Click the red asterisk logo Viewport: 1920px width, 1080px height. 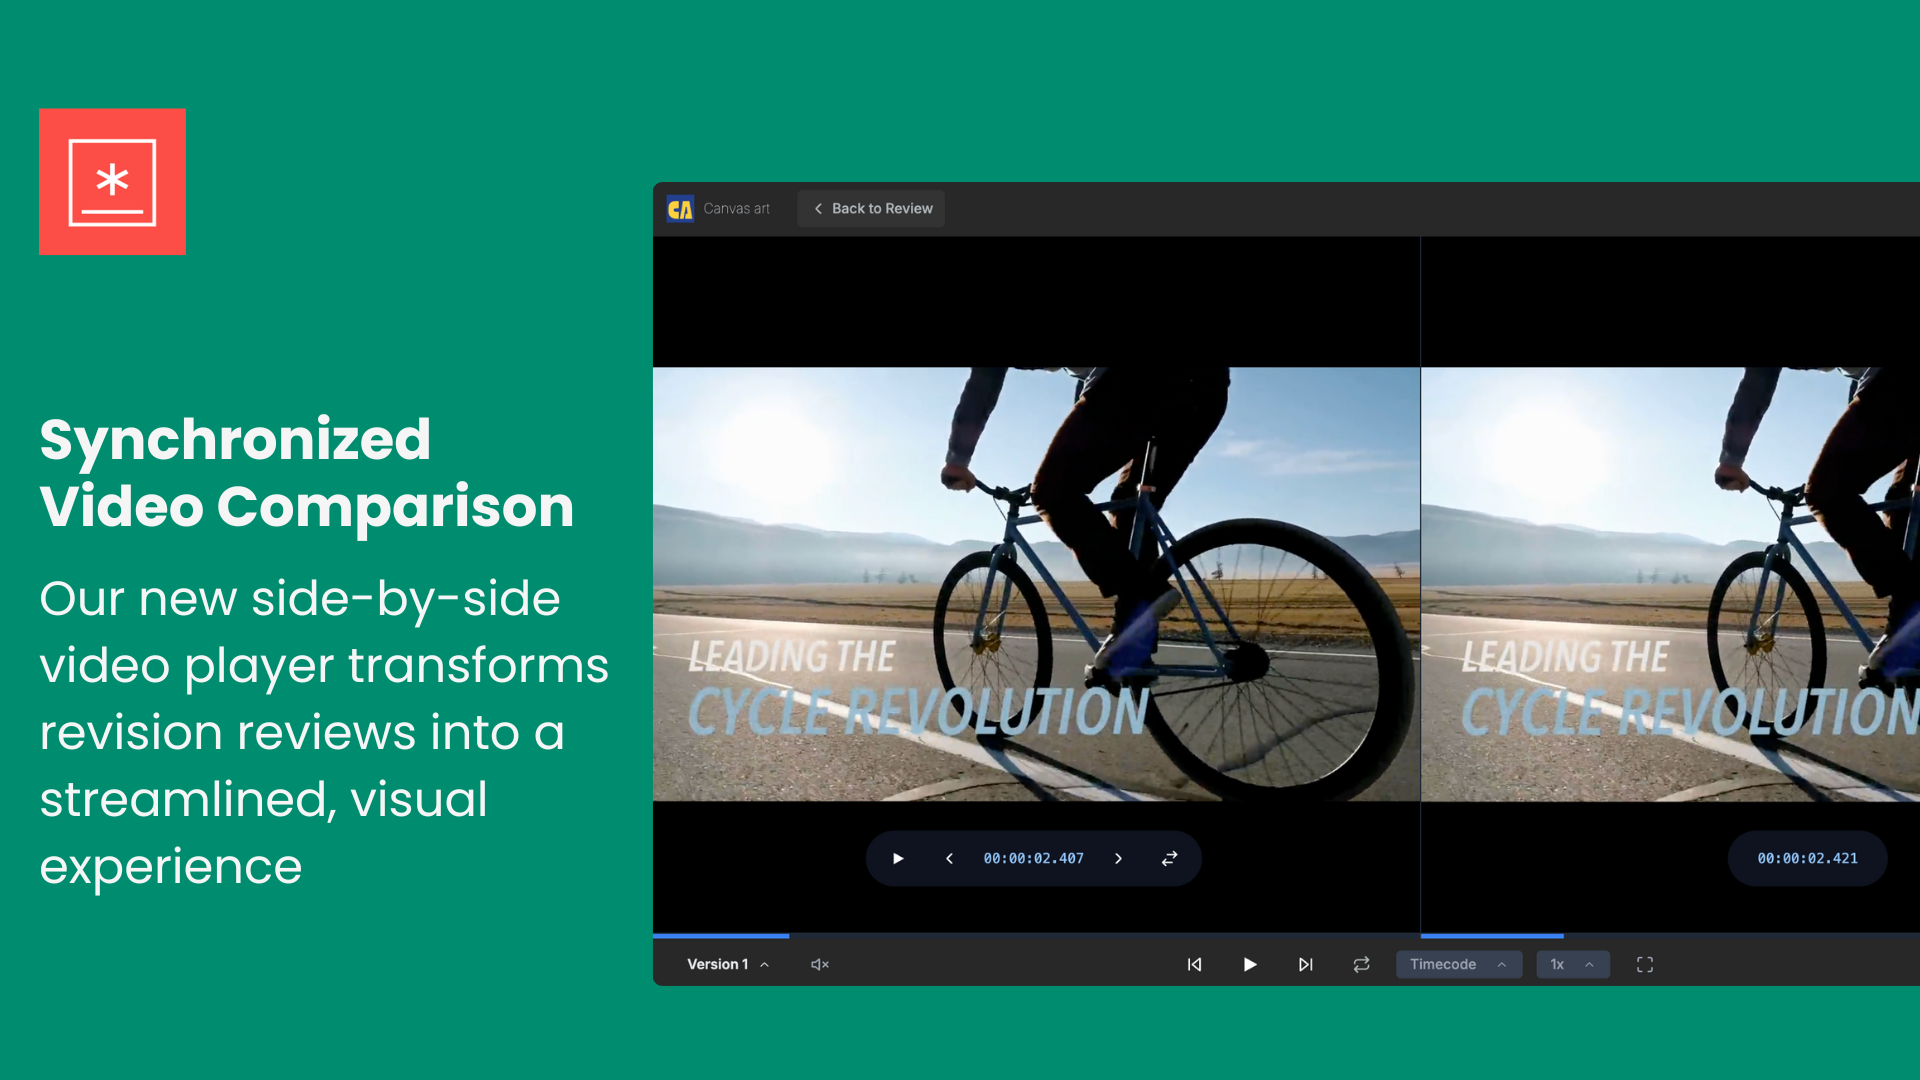112,182
